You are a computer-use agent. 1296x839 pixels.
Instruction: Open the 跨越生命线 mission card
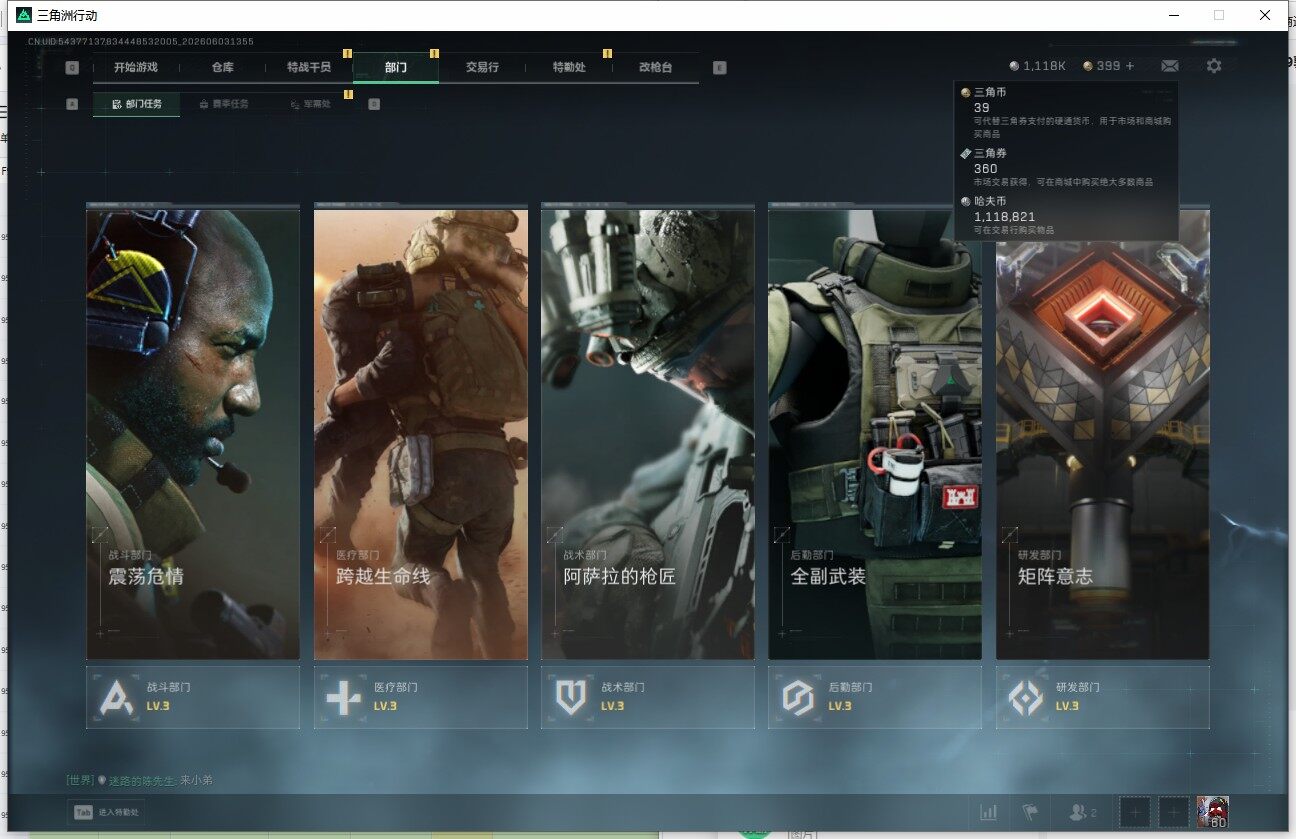[x=421, y=434]
